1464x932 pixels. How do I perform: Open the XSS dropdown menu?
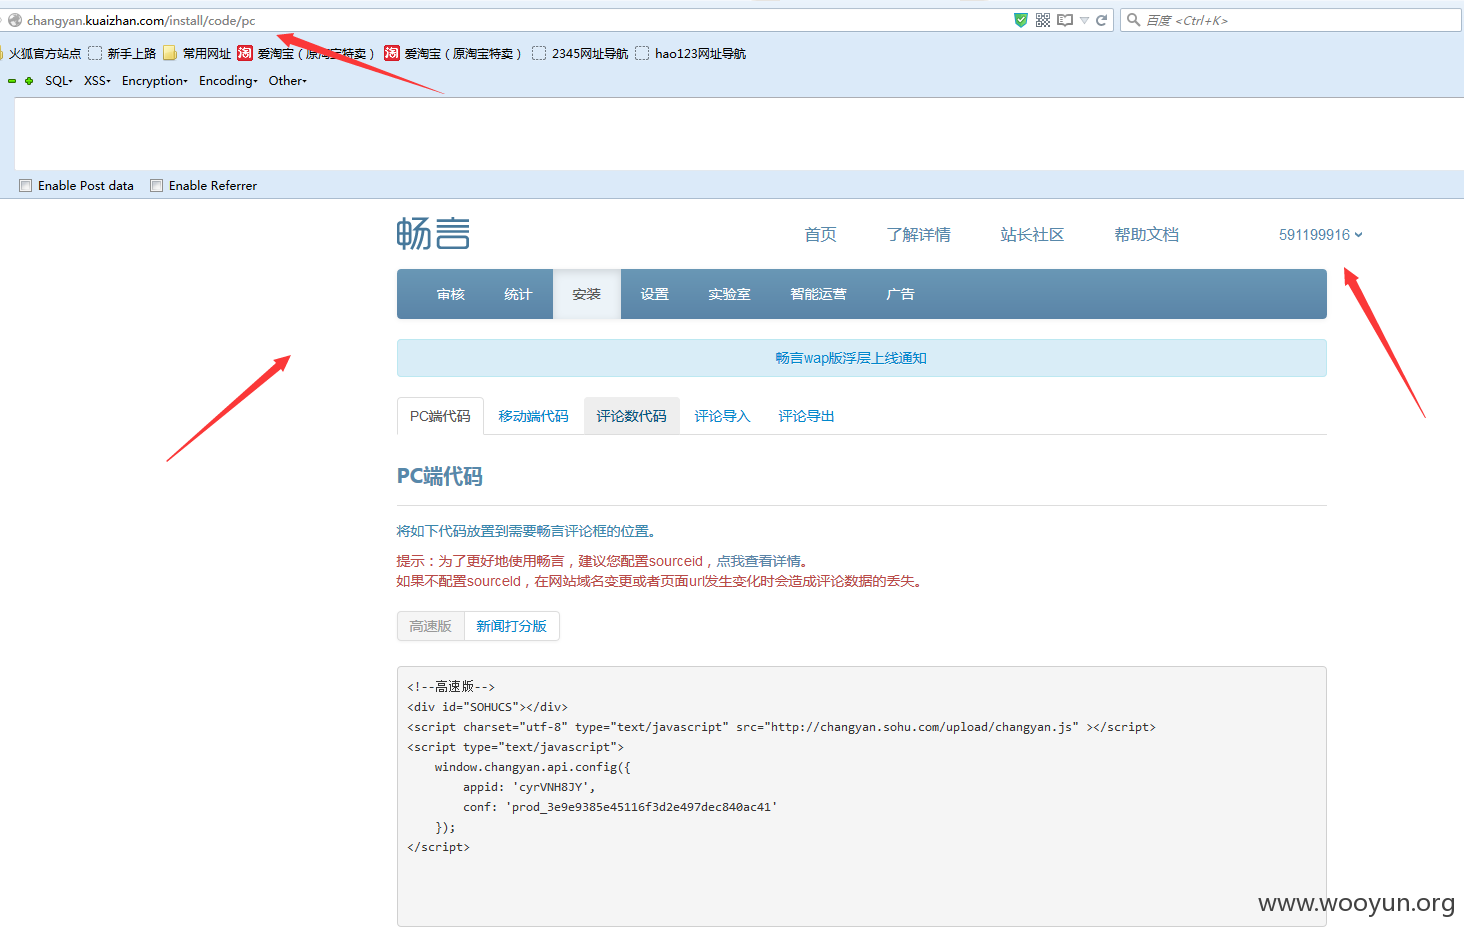97,81
